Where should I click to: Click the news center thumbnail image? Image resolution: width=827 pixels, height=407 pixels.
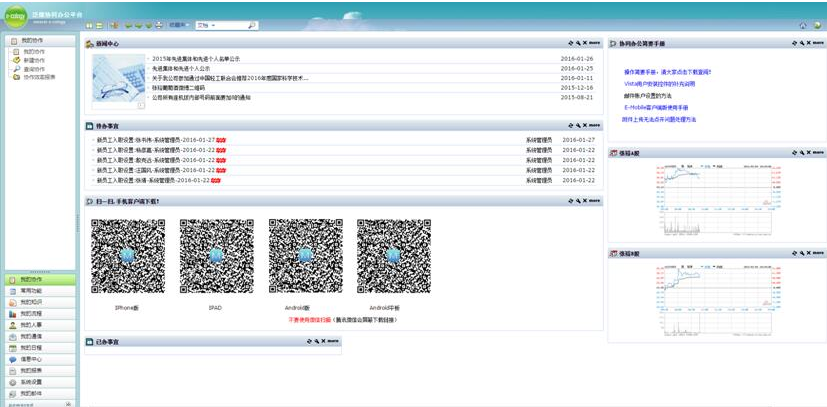tap(118, 78)
